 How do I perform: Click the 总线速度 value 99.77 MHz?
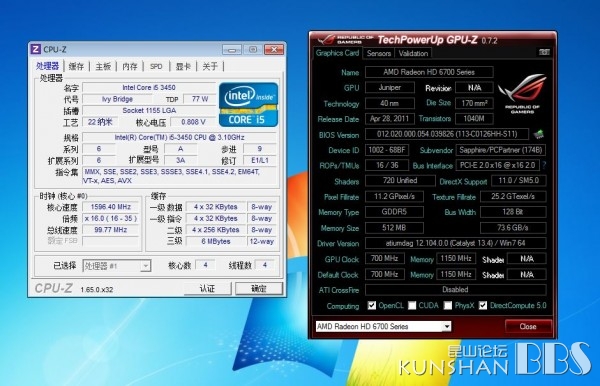pos(111,230)
